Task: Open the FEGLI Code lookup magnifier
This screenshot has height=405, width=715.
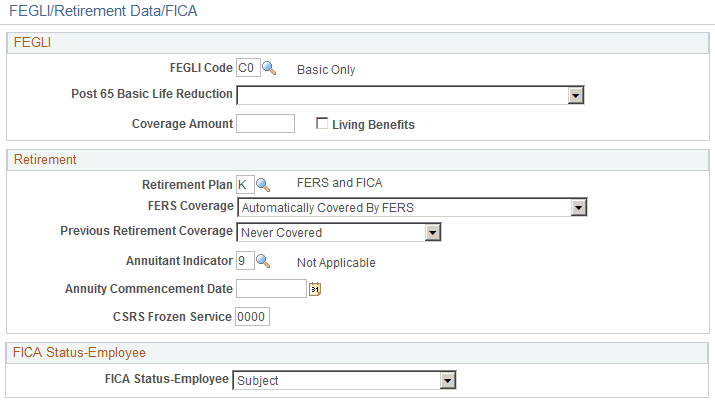Action: click(268, 69)
